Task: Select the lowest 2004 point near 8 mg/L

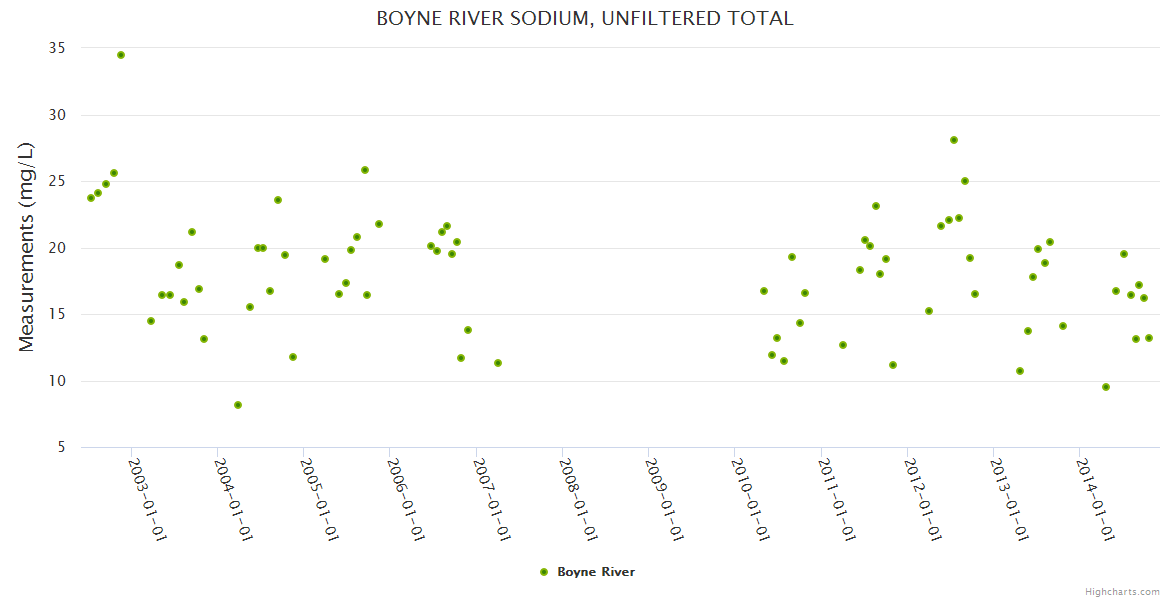Action: coord(238,405)
